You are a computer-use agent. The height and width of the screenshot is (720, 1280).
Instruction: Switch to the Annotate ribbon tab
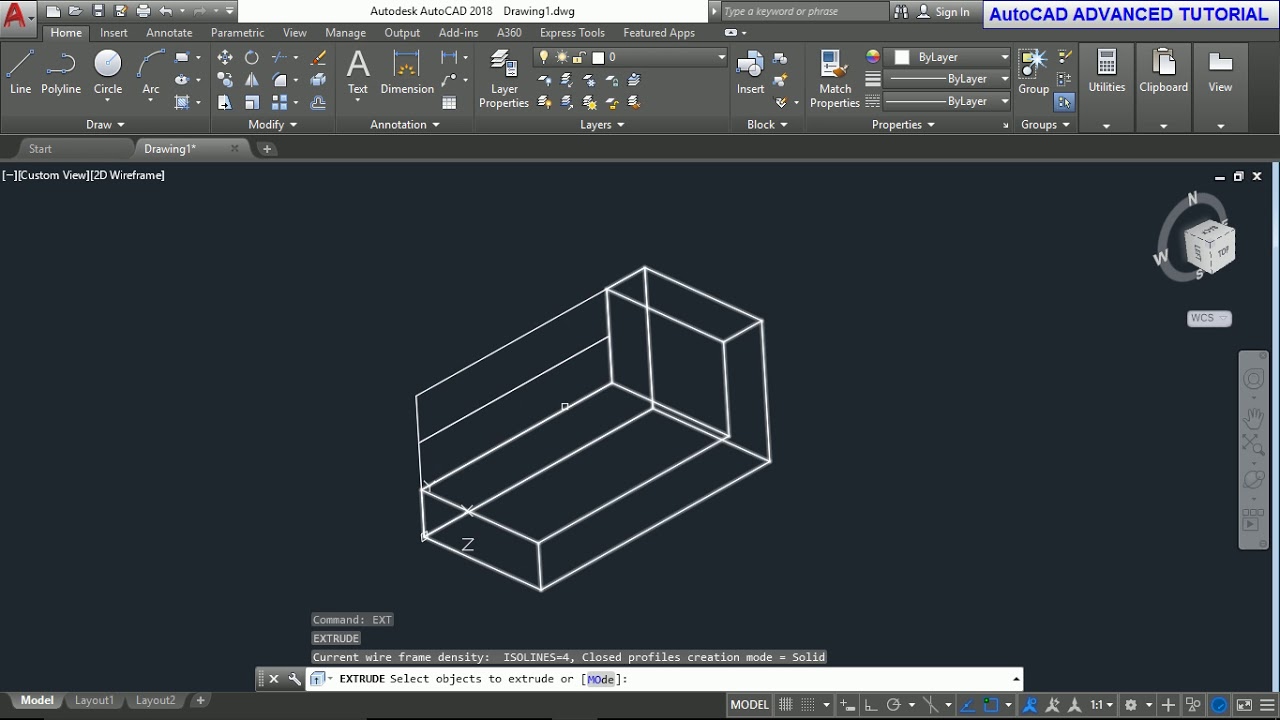point(169,33)
